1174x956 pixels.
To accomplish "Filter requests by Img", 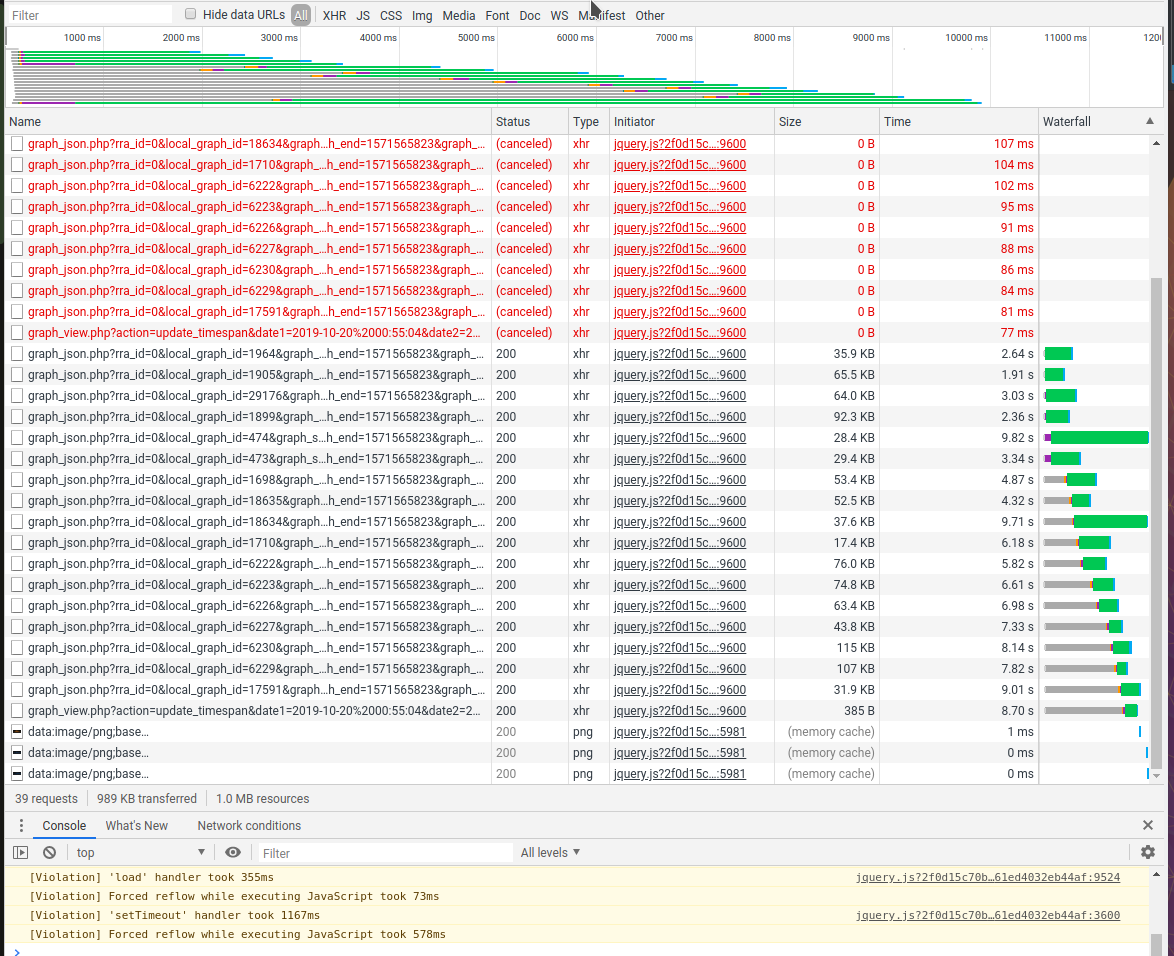I will 422,15.
